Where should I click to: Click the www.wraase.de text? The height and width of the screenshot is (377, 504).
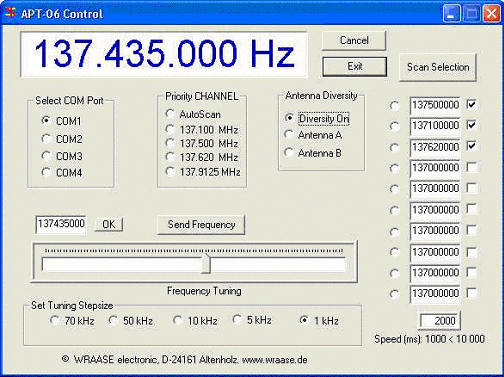click(274, 360)
